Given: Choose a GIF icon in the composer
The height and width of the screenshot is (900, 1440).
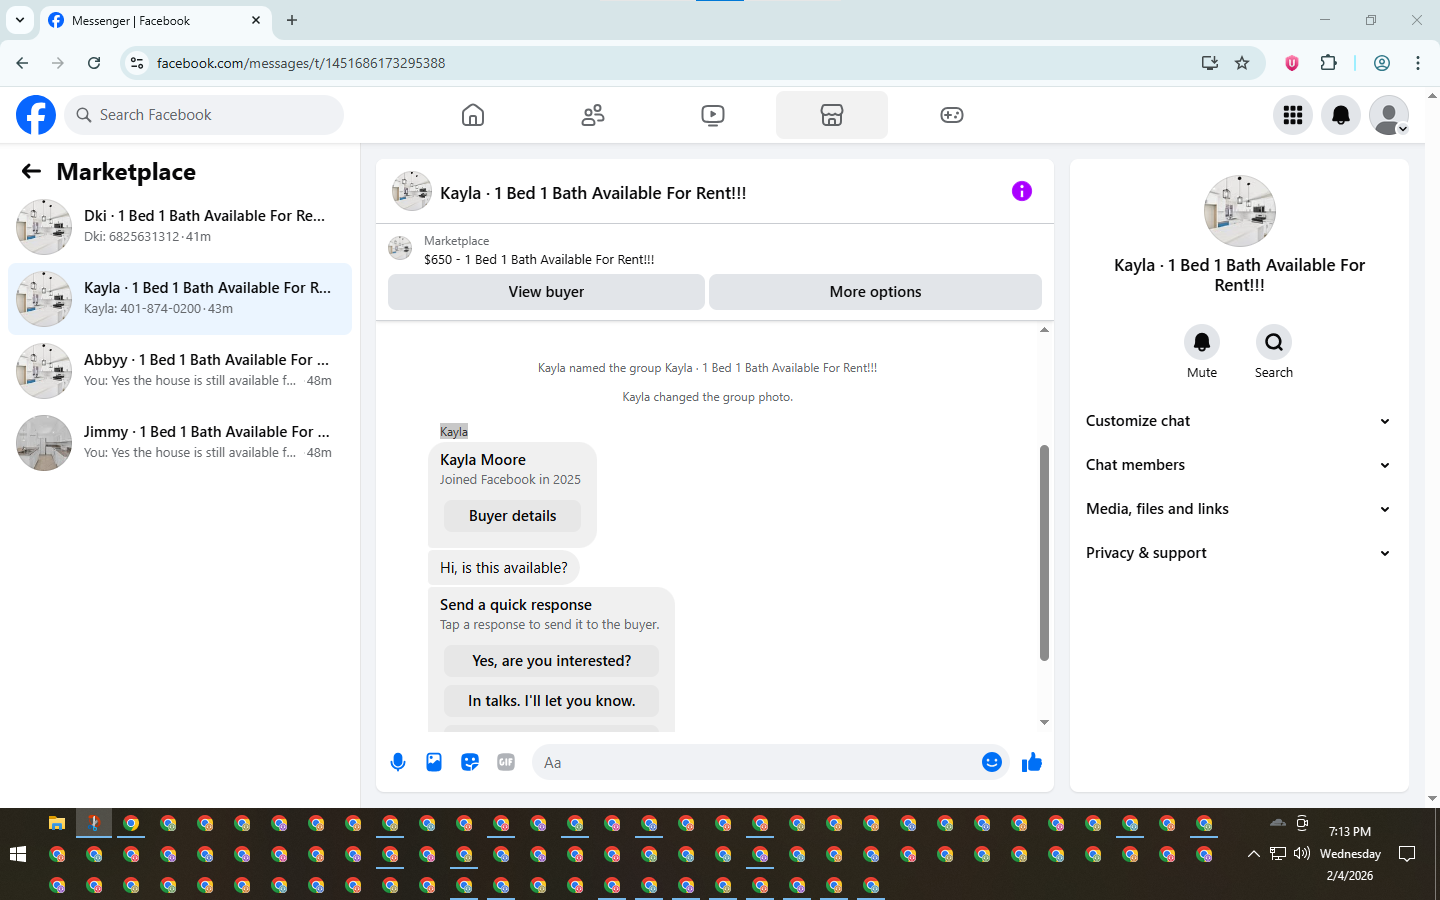Looking at the screenshot, I should tap(506, 762).
